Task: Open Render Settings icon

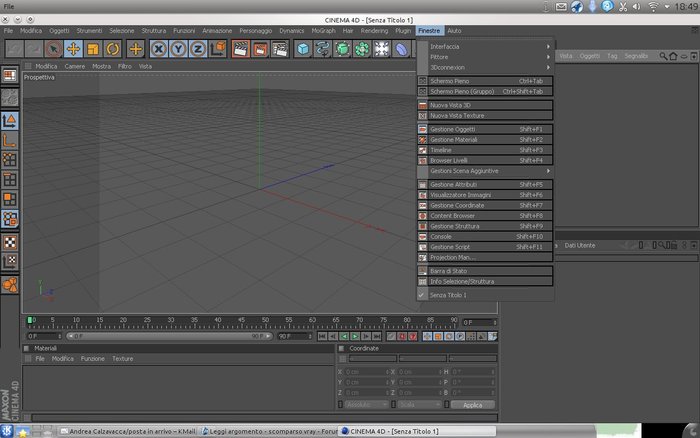Action: click(x=279, y=49)
